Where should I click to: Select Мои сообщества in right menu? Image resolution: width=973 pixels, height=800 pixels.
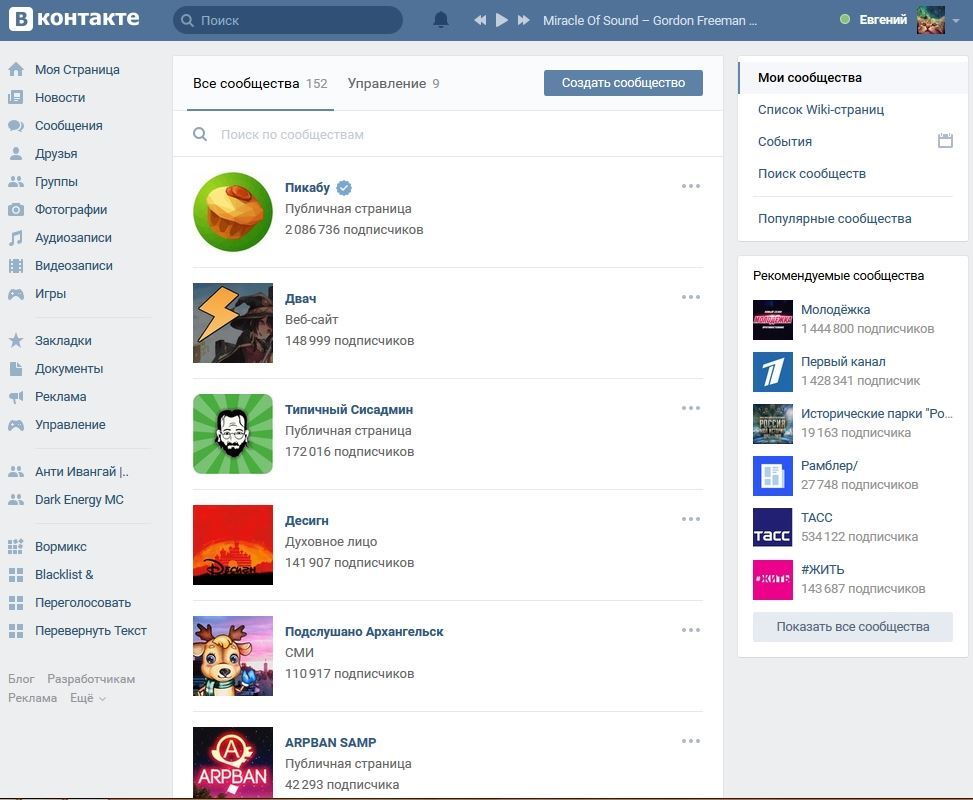(x=853, y=78)
